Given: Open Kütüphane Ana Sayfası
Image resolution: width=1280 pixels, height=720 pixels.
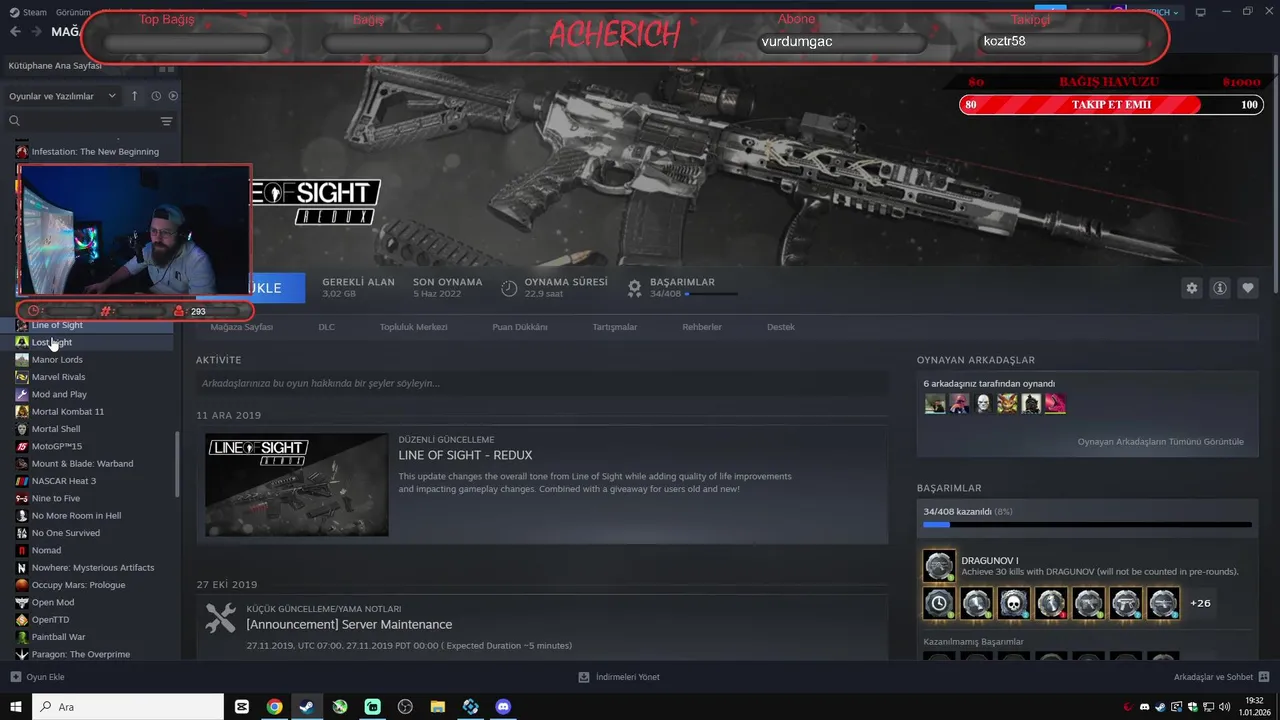Looking at the screenshot, I should click(x=55, y=65).
